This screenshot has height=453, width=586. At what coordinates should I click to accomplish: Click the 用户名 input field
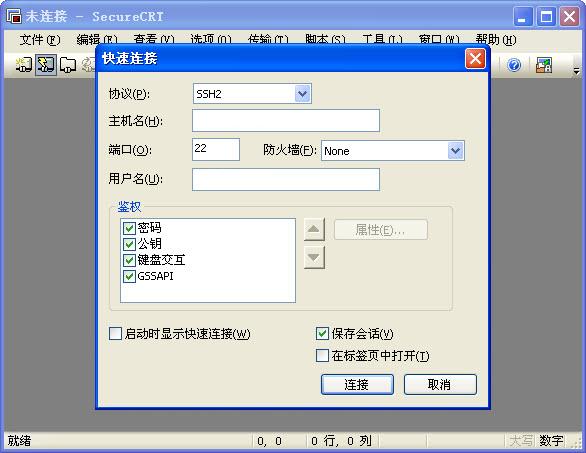(286, 179)
